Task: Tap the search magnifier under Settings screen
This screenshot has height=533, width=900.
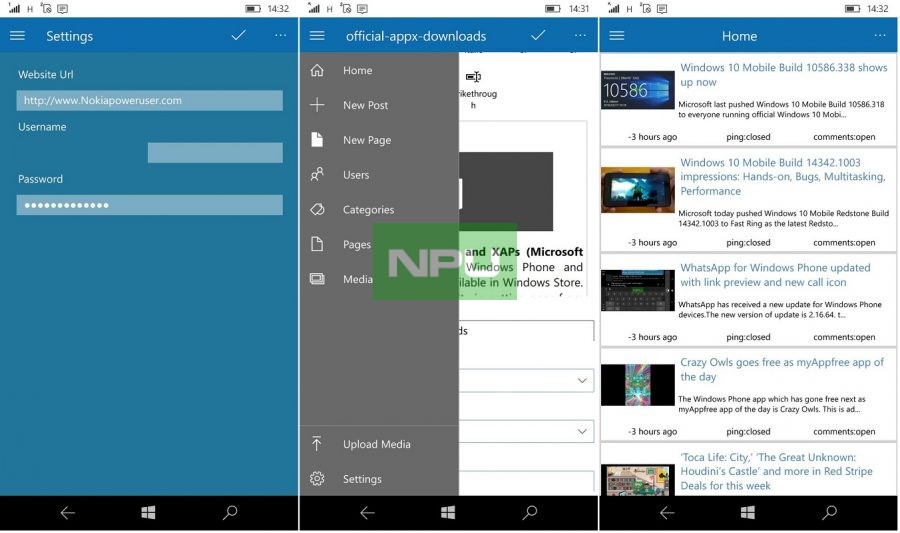Action: point(230,512)
